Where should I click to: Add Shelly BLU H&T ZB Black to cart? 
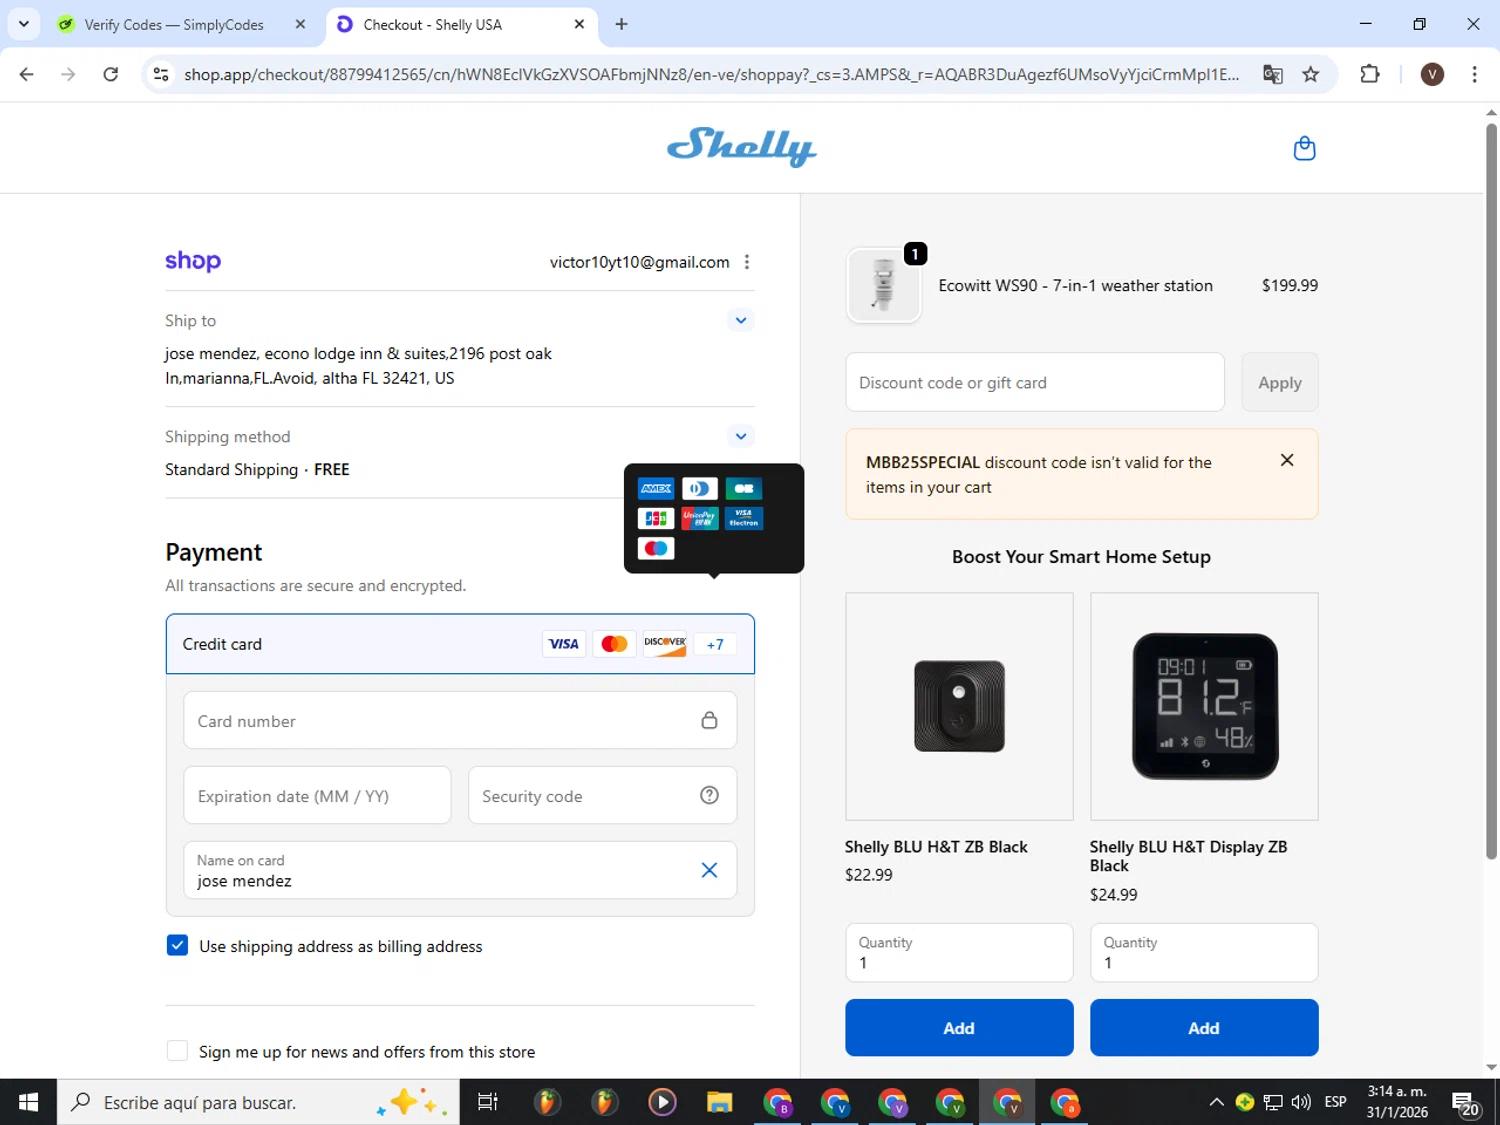tap(958, 1027)
